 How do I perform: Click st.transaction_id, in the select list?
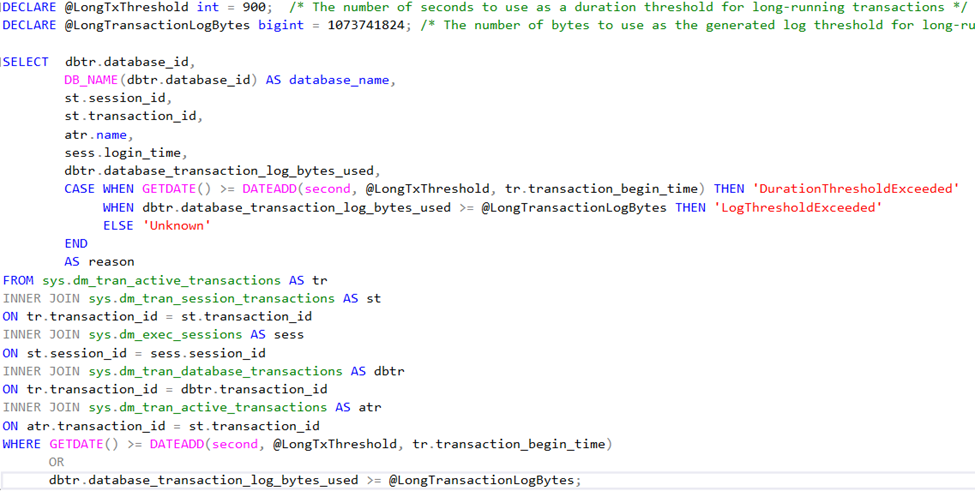tap(134, 116)
